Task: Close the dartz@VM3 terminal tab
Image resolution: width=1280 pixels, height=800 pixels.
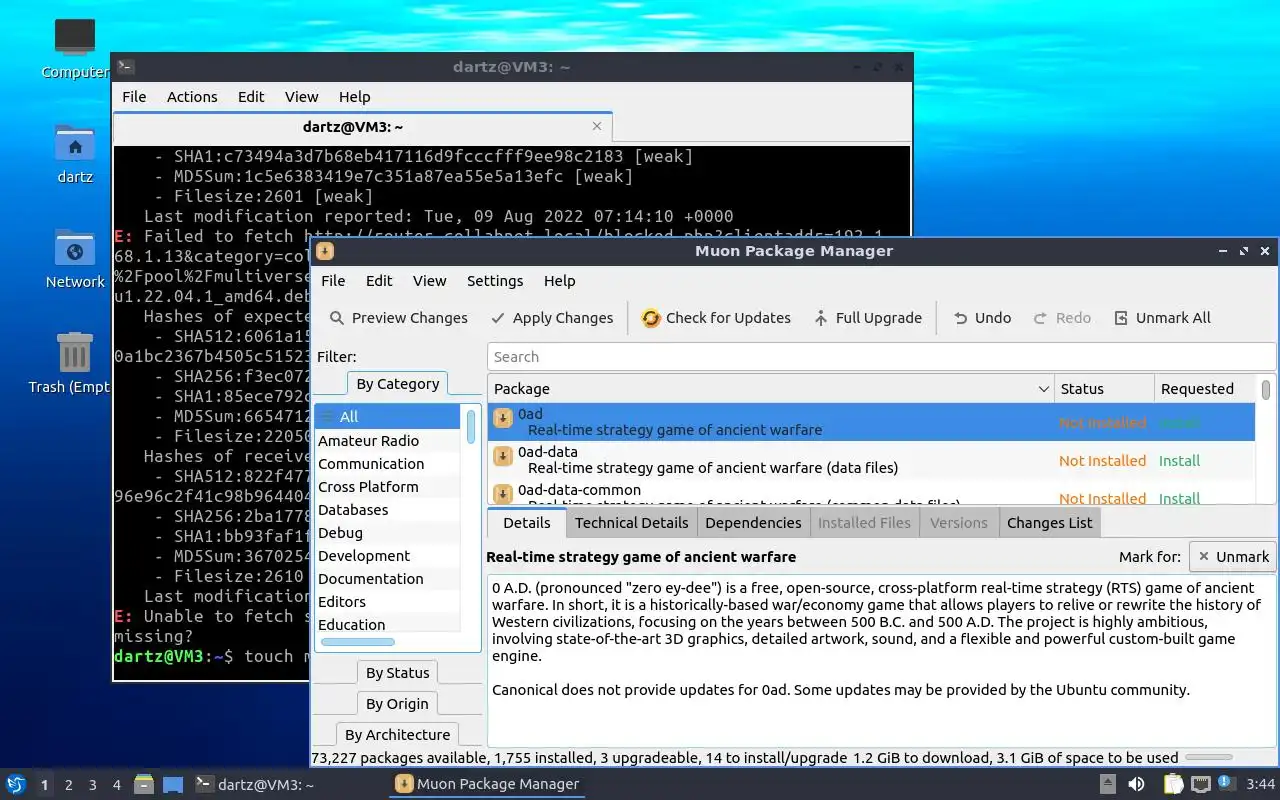Action: tap(597, 127)
